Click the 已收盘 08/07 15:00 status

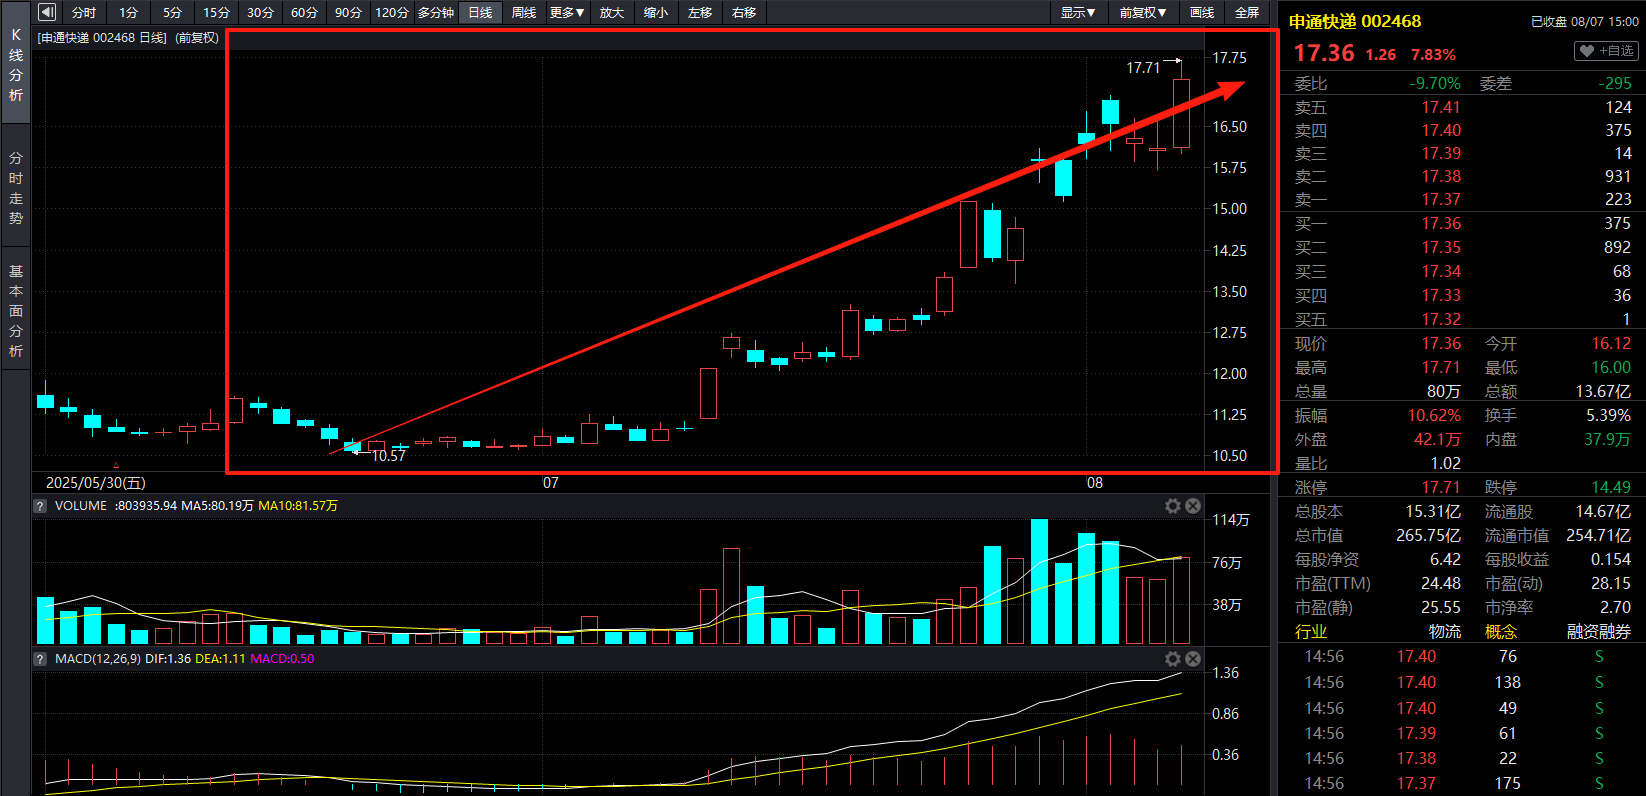(1585, 21)
